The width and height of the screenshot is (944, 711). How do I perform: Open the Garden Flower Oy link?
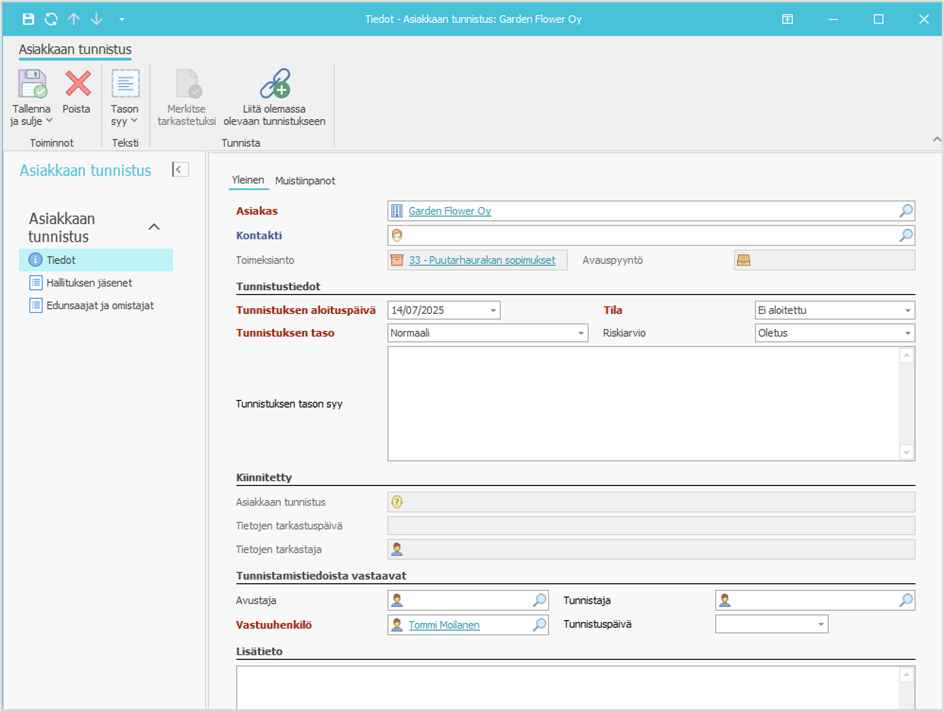[449, 211]
